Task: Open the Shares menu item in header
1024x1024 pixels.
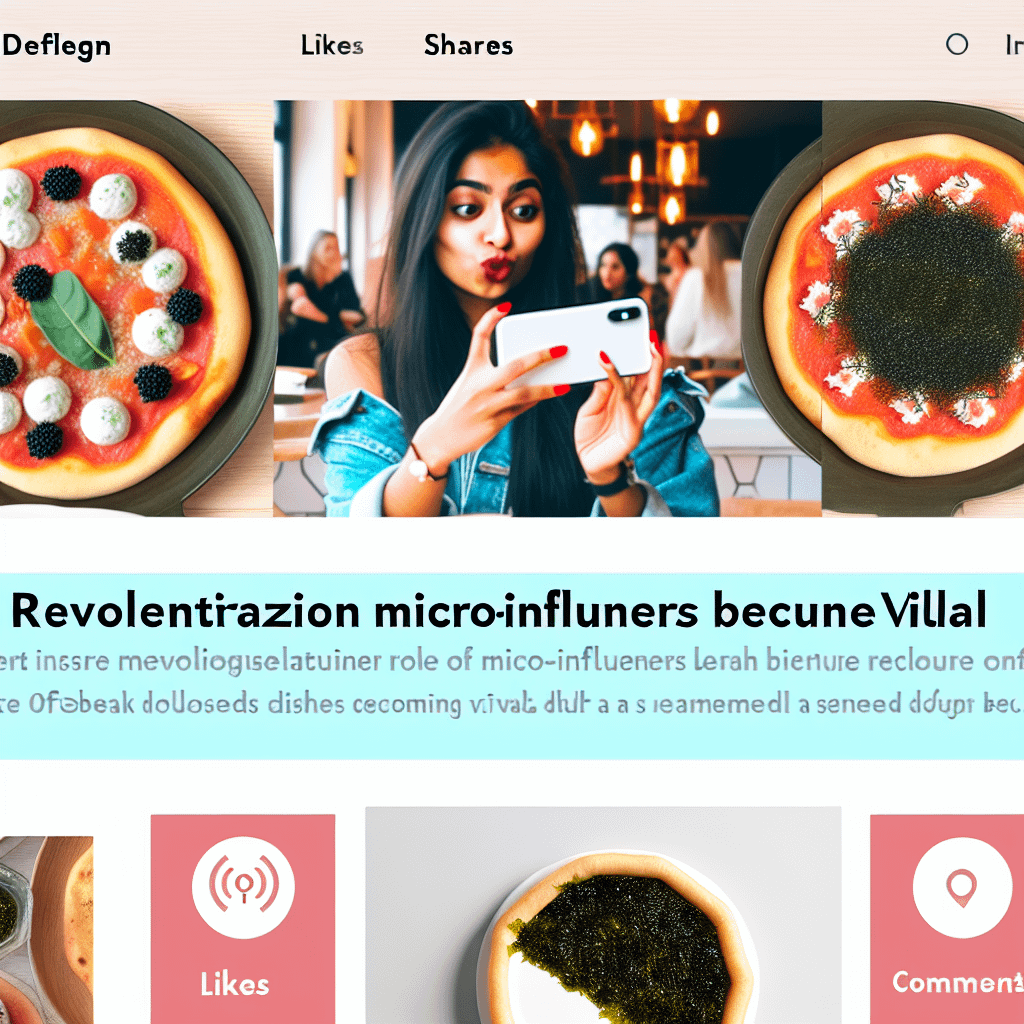Action: click(x=468, y=45)
